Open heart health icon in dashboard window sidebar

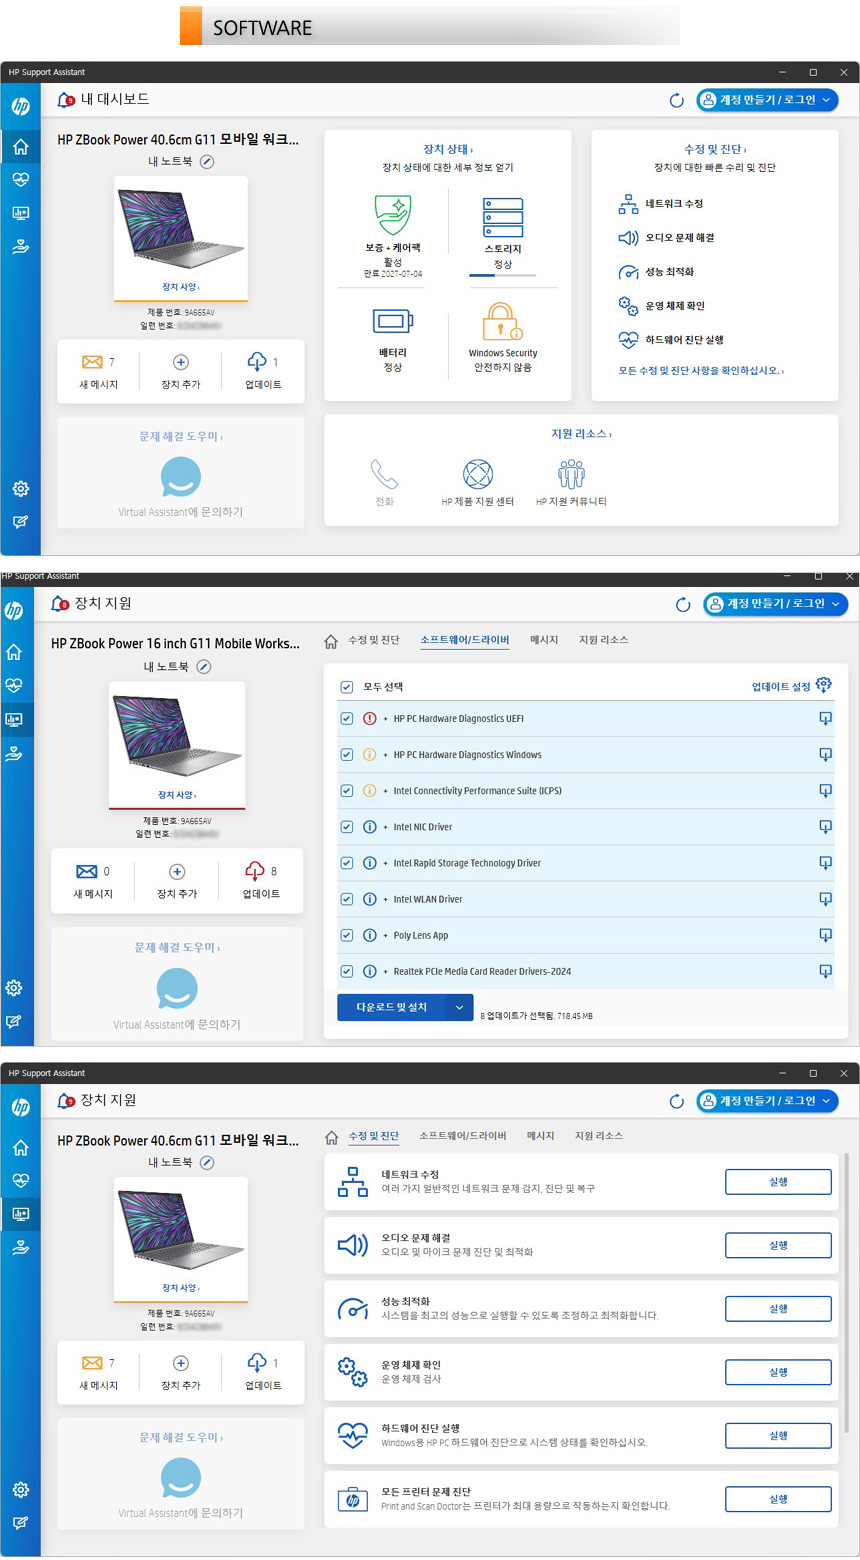[20, 180]
